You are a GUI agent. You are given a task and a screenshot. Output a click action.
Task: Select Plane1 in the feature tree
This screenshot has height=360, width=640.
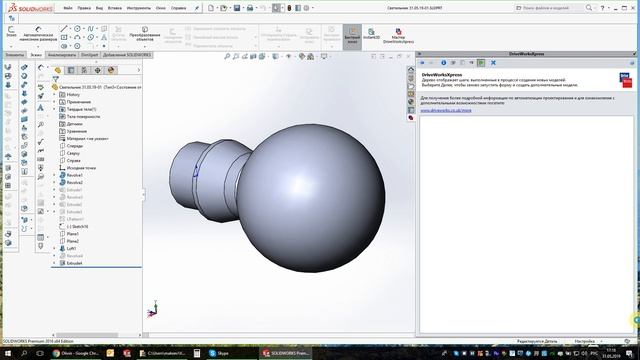(73, 234)
